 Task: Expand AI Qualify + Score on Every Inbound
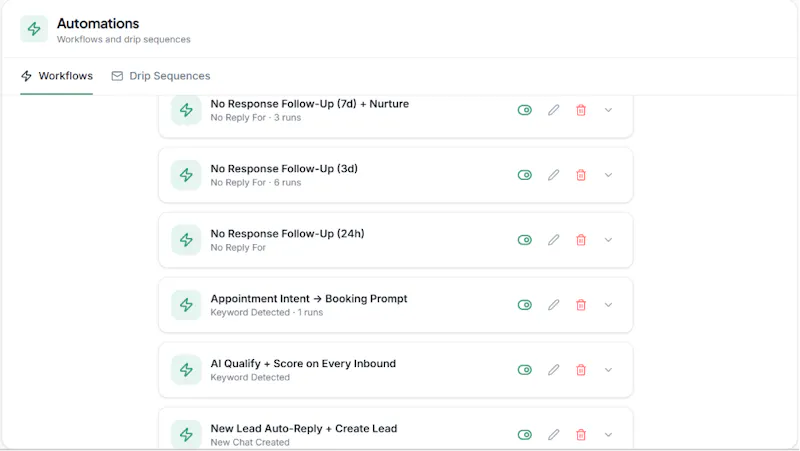[x=608, y=370]
